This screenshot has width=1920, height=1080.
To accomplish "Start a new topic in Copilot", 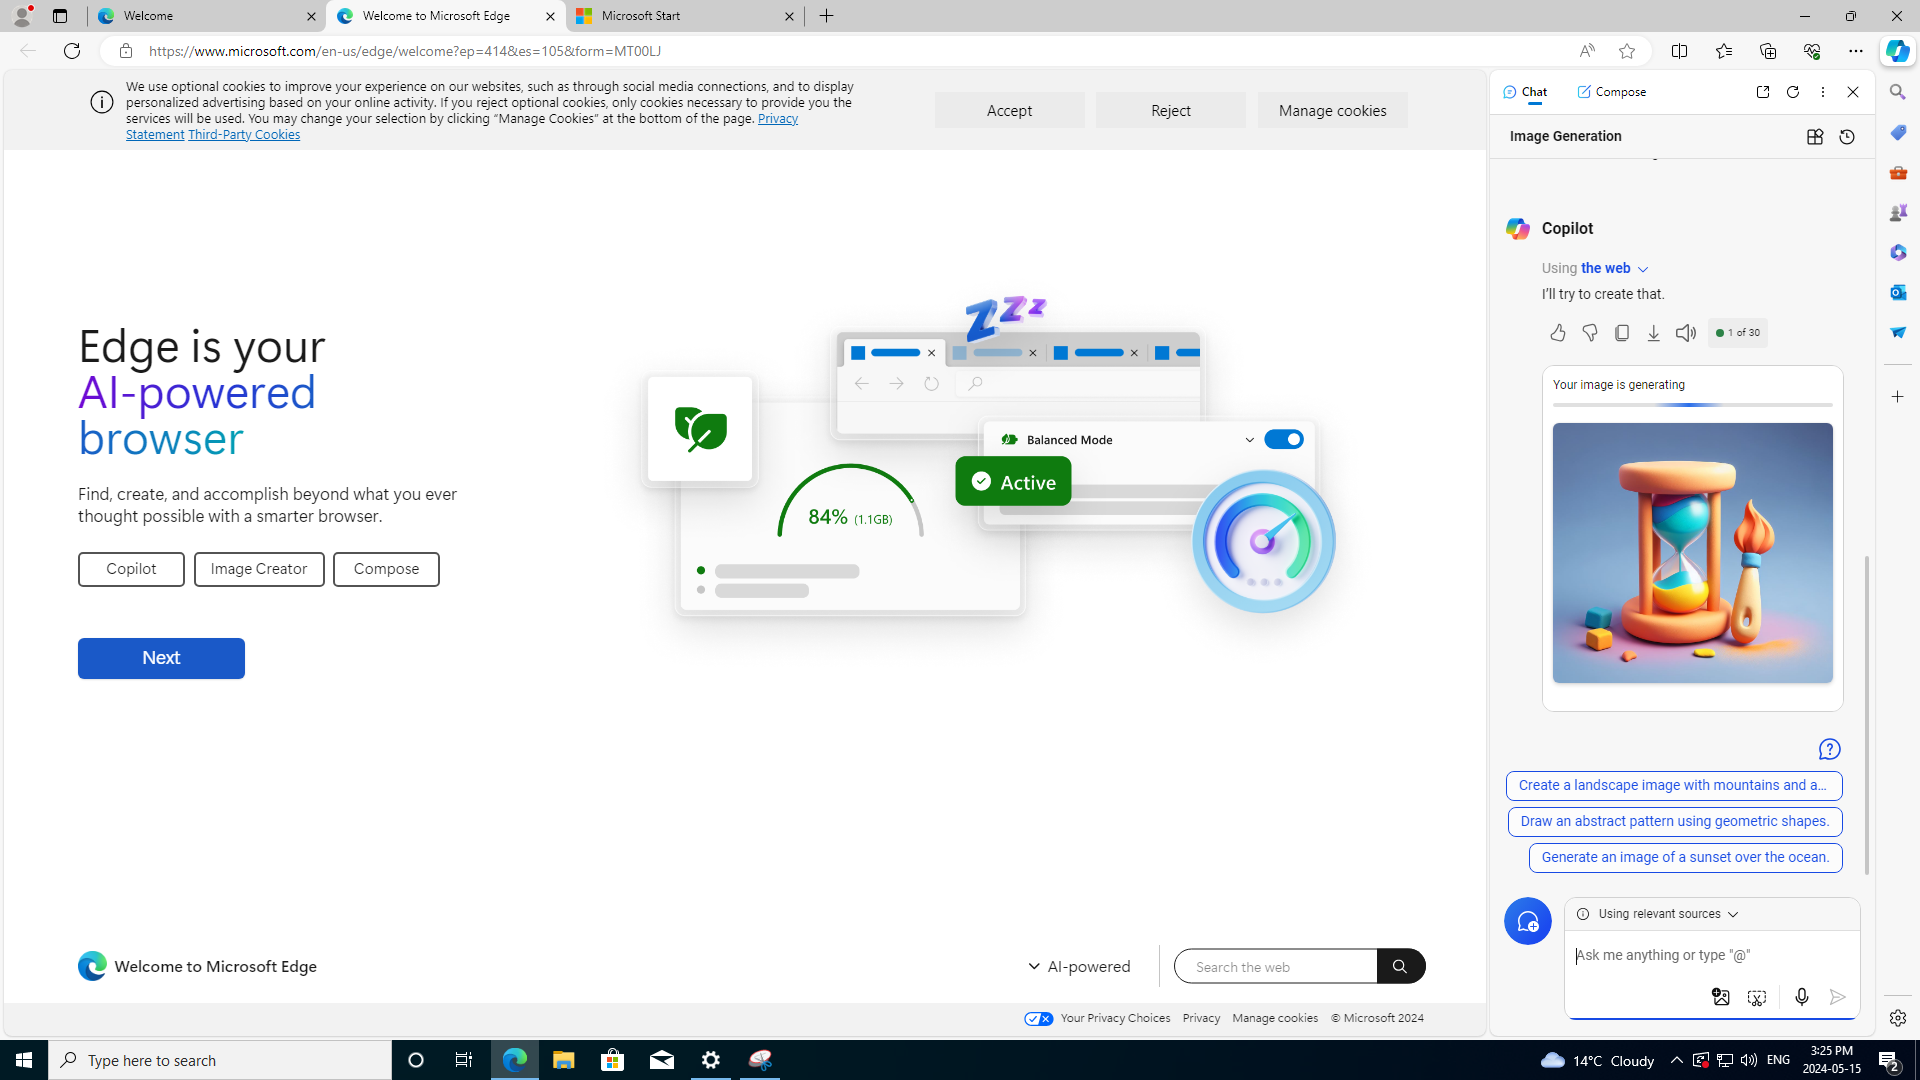I will (x=1527, y=921).
